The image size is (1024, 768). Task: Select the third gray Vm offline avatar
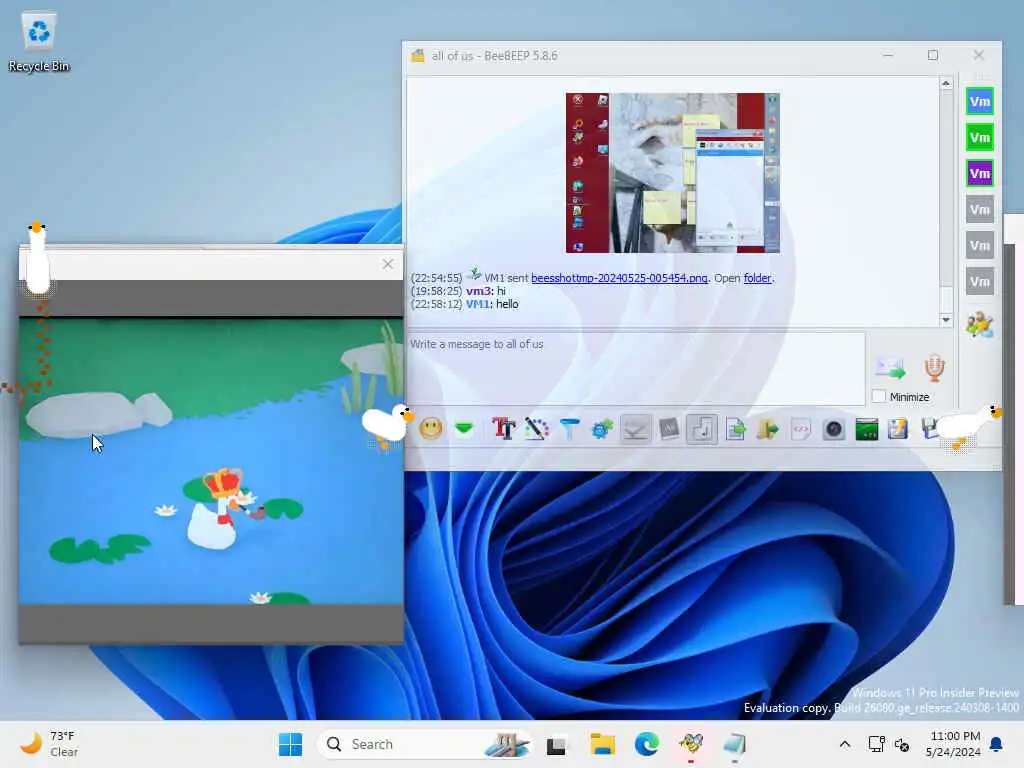click(x=980, y=281)
